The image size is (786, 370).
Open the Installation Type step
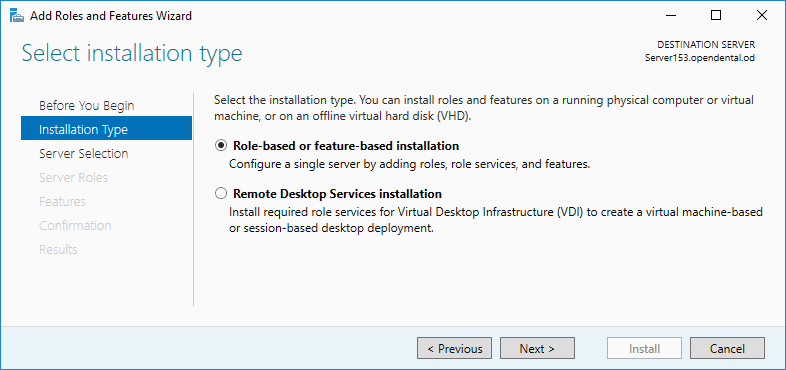(106, 129)
